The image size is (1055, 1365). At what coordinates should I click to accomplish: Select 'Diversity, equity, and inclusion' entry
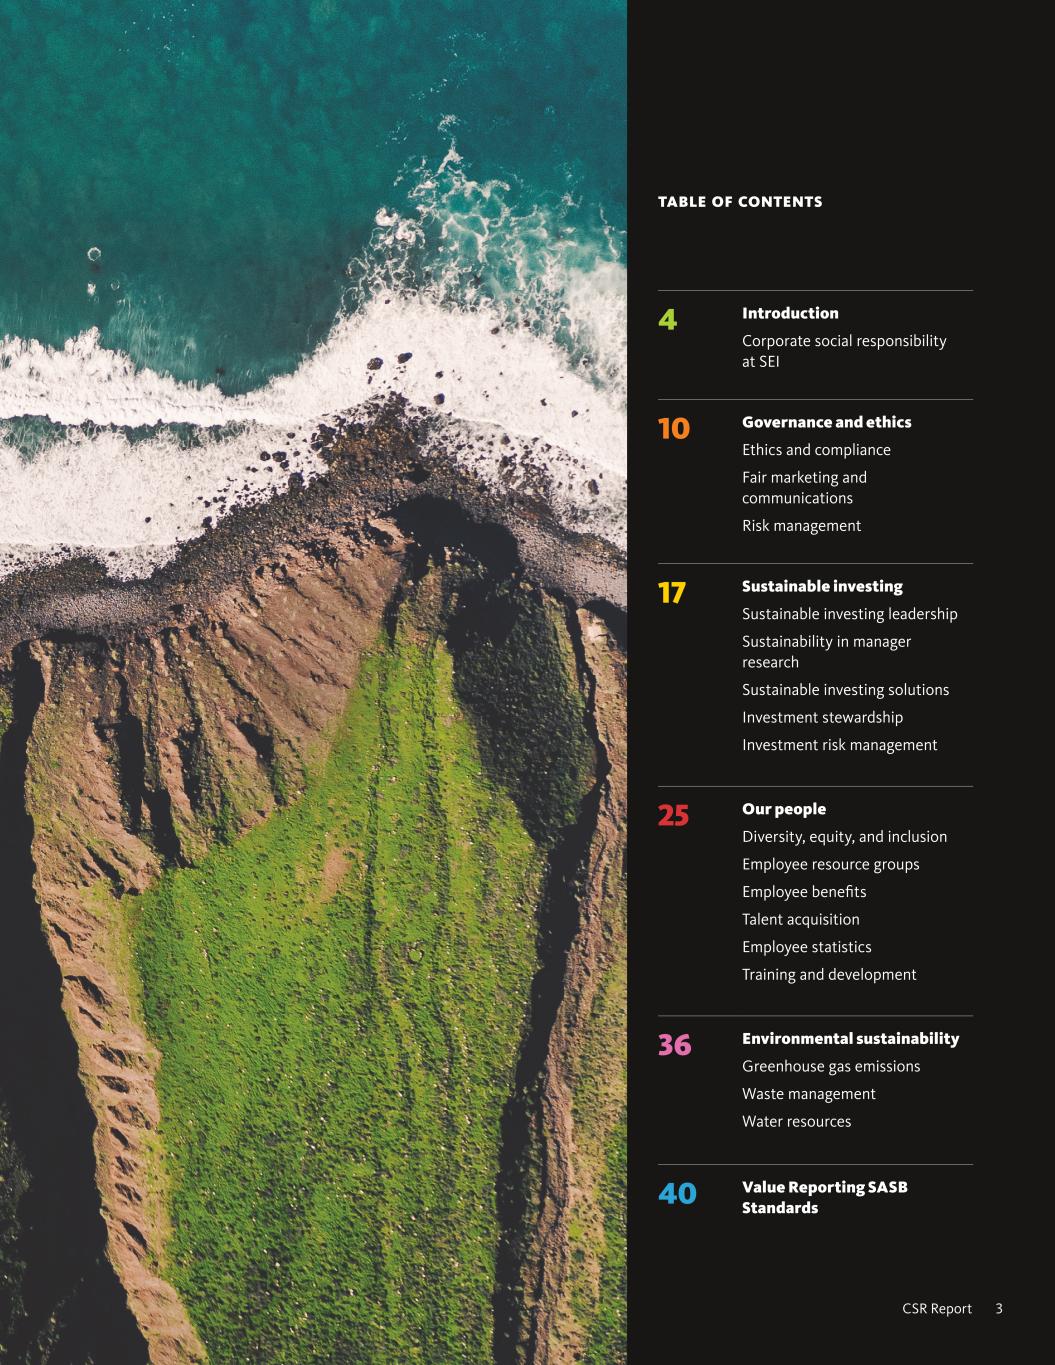[844, 837]
